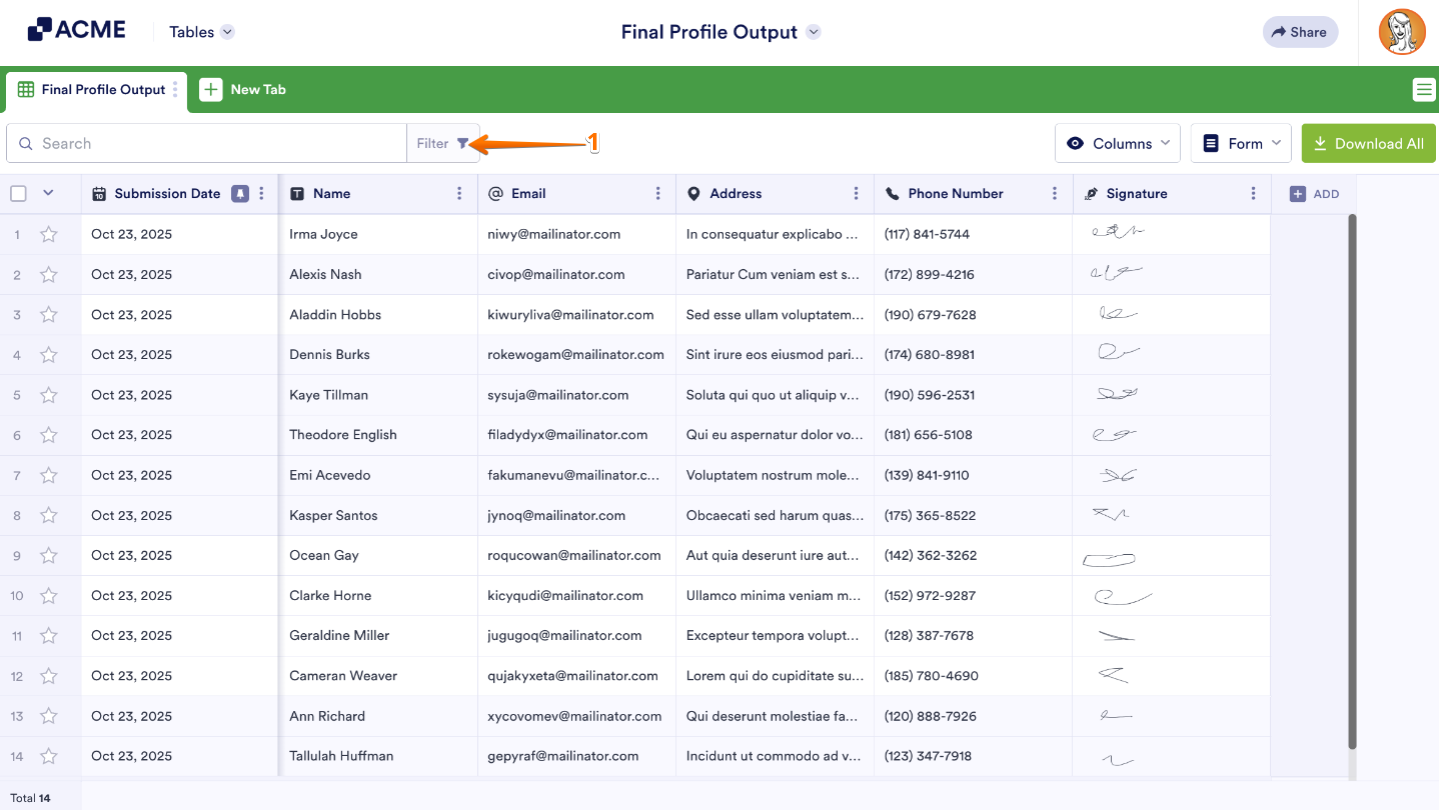Click the ADD button to add a new column

[x=1315, y=193]
